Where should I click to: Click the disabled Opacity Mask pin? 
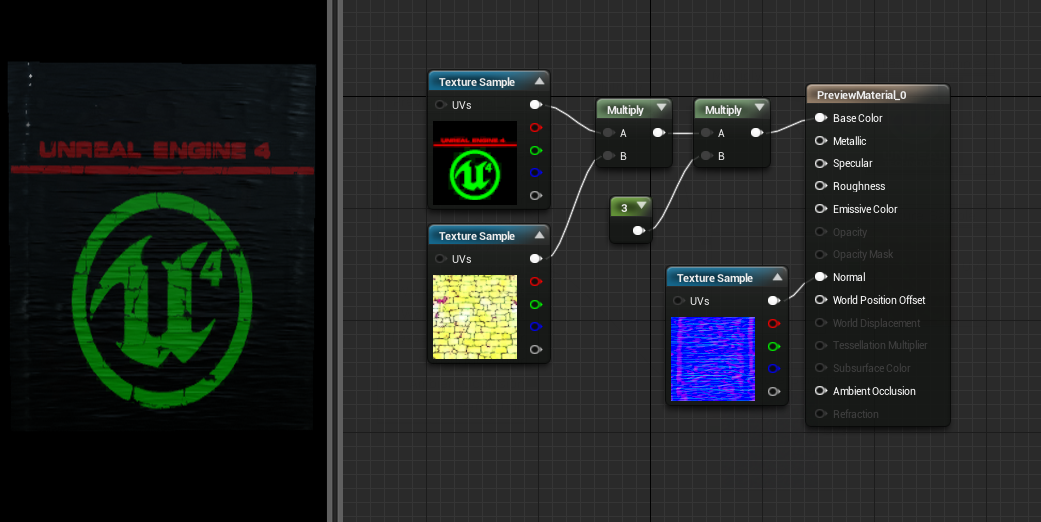pos(821,254)
